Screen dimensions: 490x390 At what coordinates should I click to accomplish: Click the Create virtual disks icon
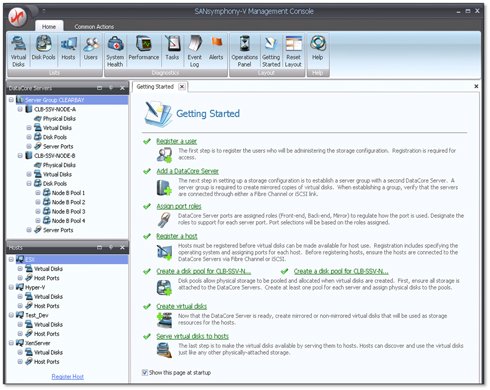click(x=164, y=320)
